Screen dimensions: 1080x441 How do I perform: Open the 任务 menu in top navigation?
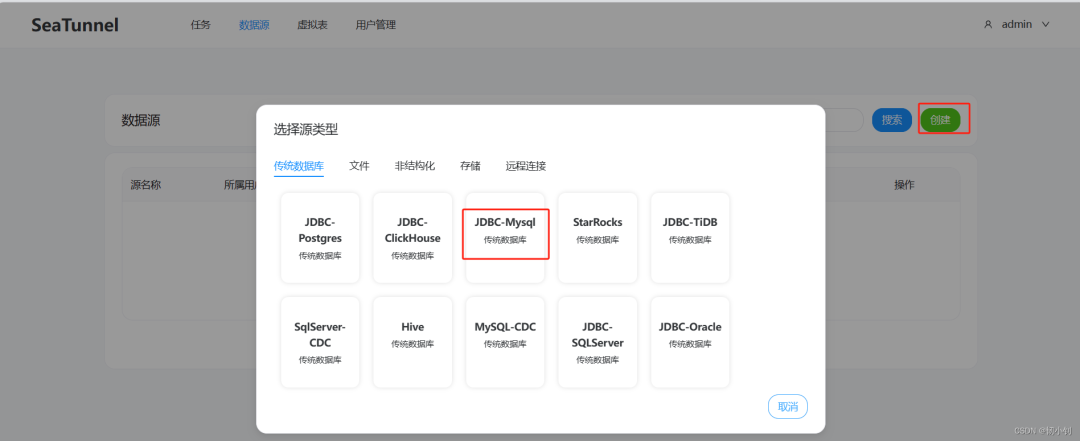tap(200, 25)
